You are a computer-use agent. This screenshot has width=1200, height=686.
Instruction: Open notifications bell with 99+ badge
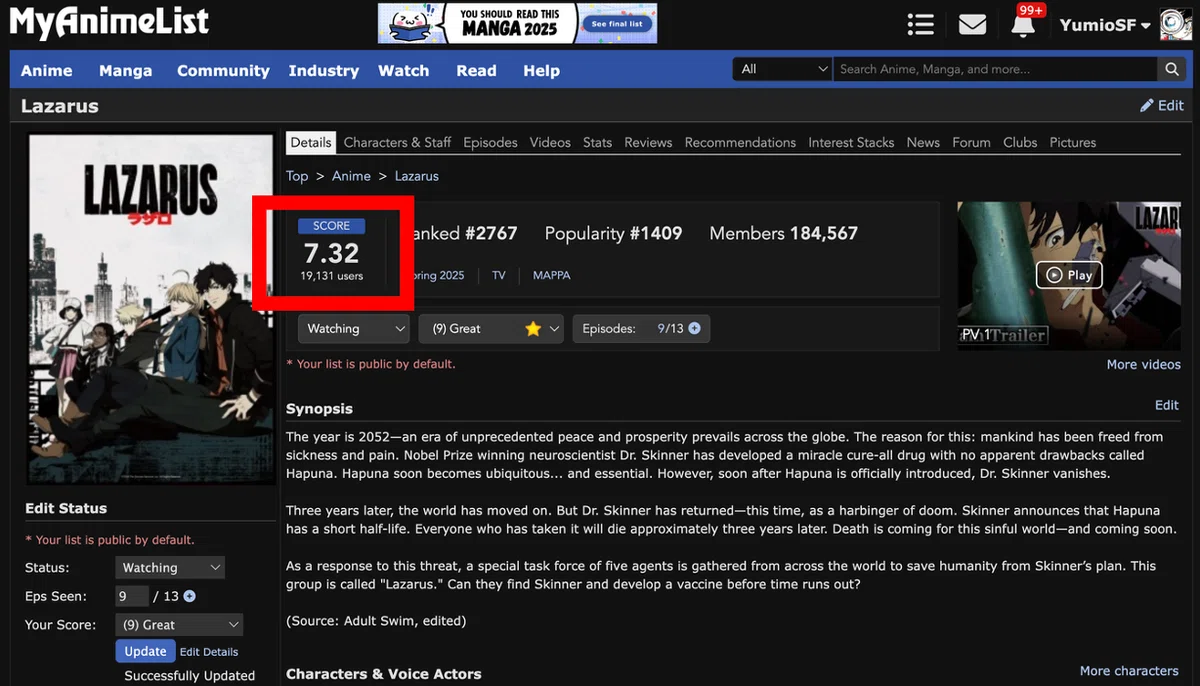pos(1023,24)
